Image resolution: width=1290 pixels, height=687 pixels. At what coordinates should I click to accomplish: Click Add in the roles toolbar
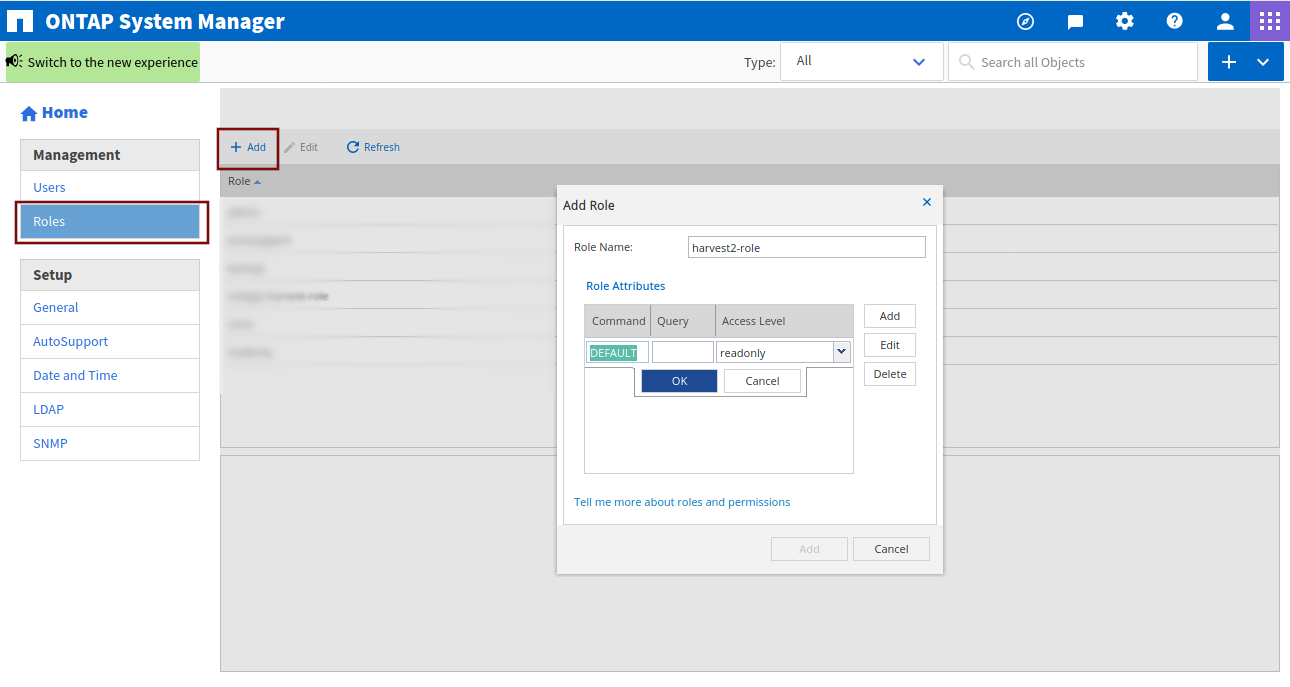tap(248, 147)
